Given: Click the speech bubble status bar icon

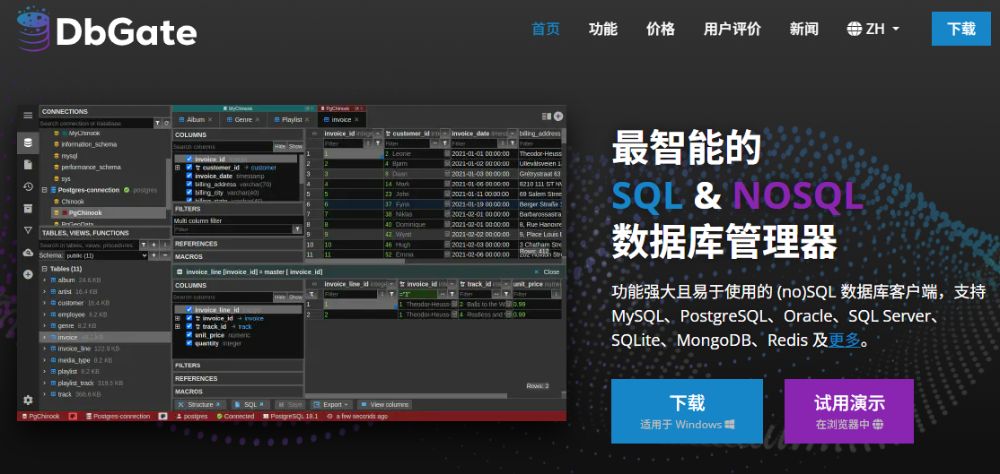Looking at the screenshot, I should pos(163,416).
